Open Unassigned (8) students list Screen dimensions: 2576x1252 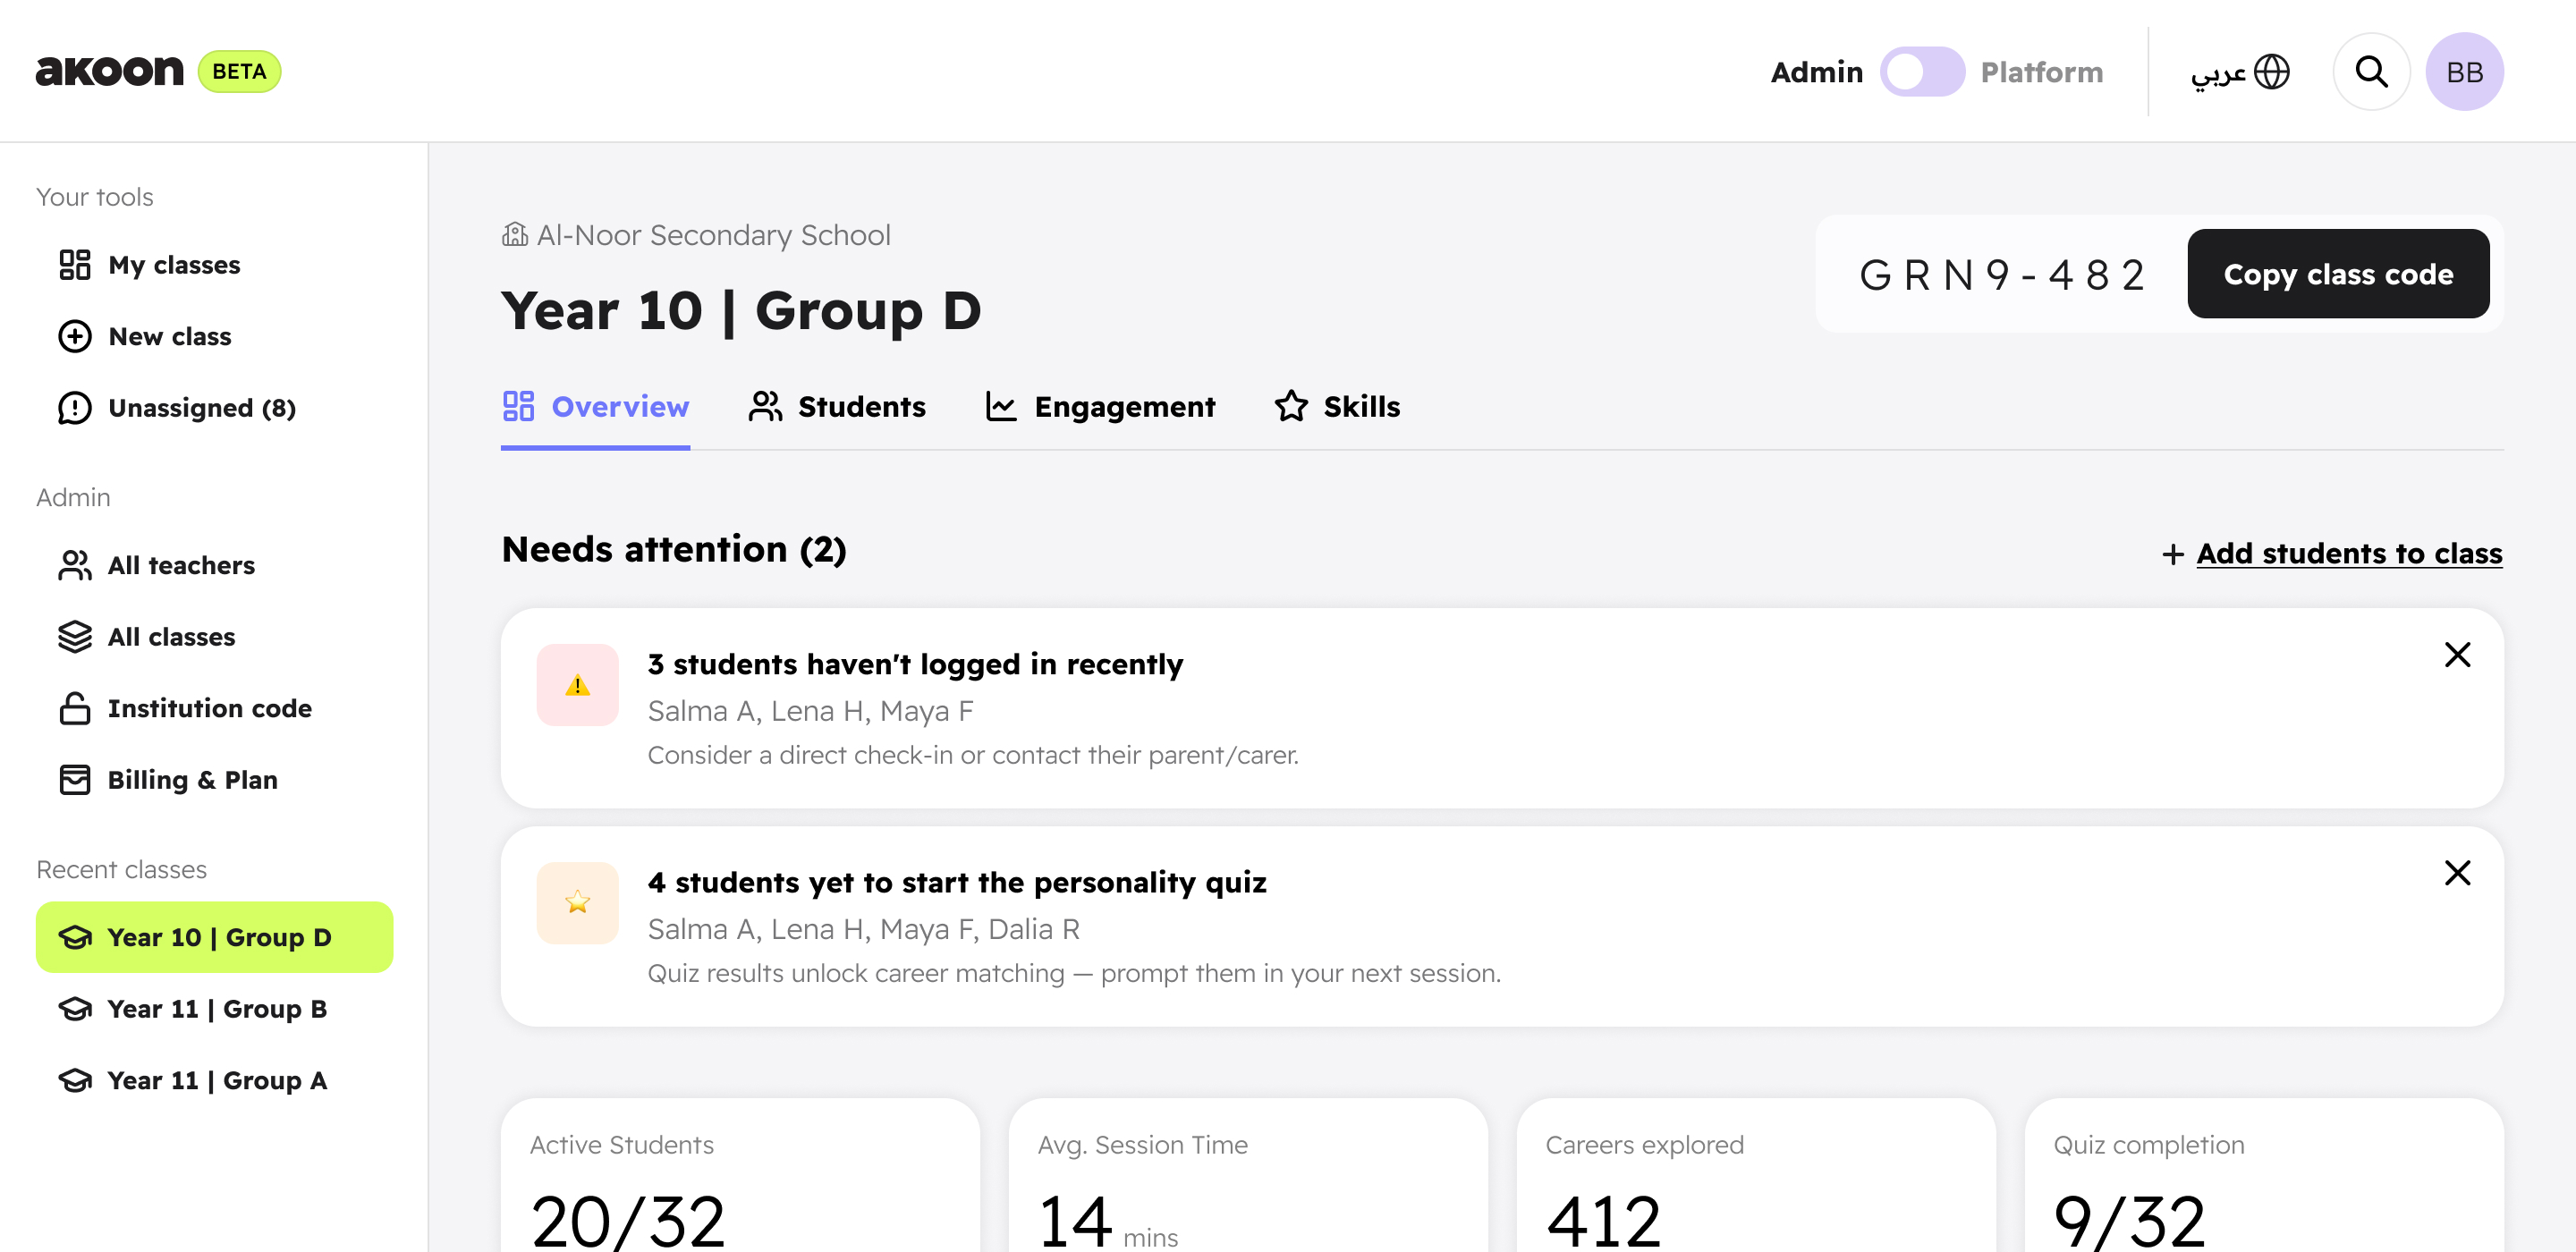coord(177,408)
